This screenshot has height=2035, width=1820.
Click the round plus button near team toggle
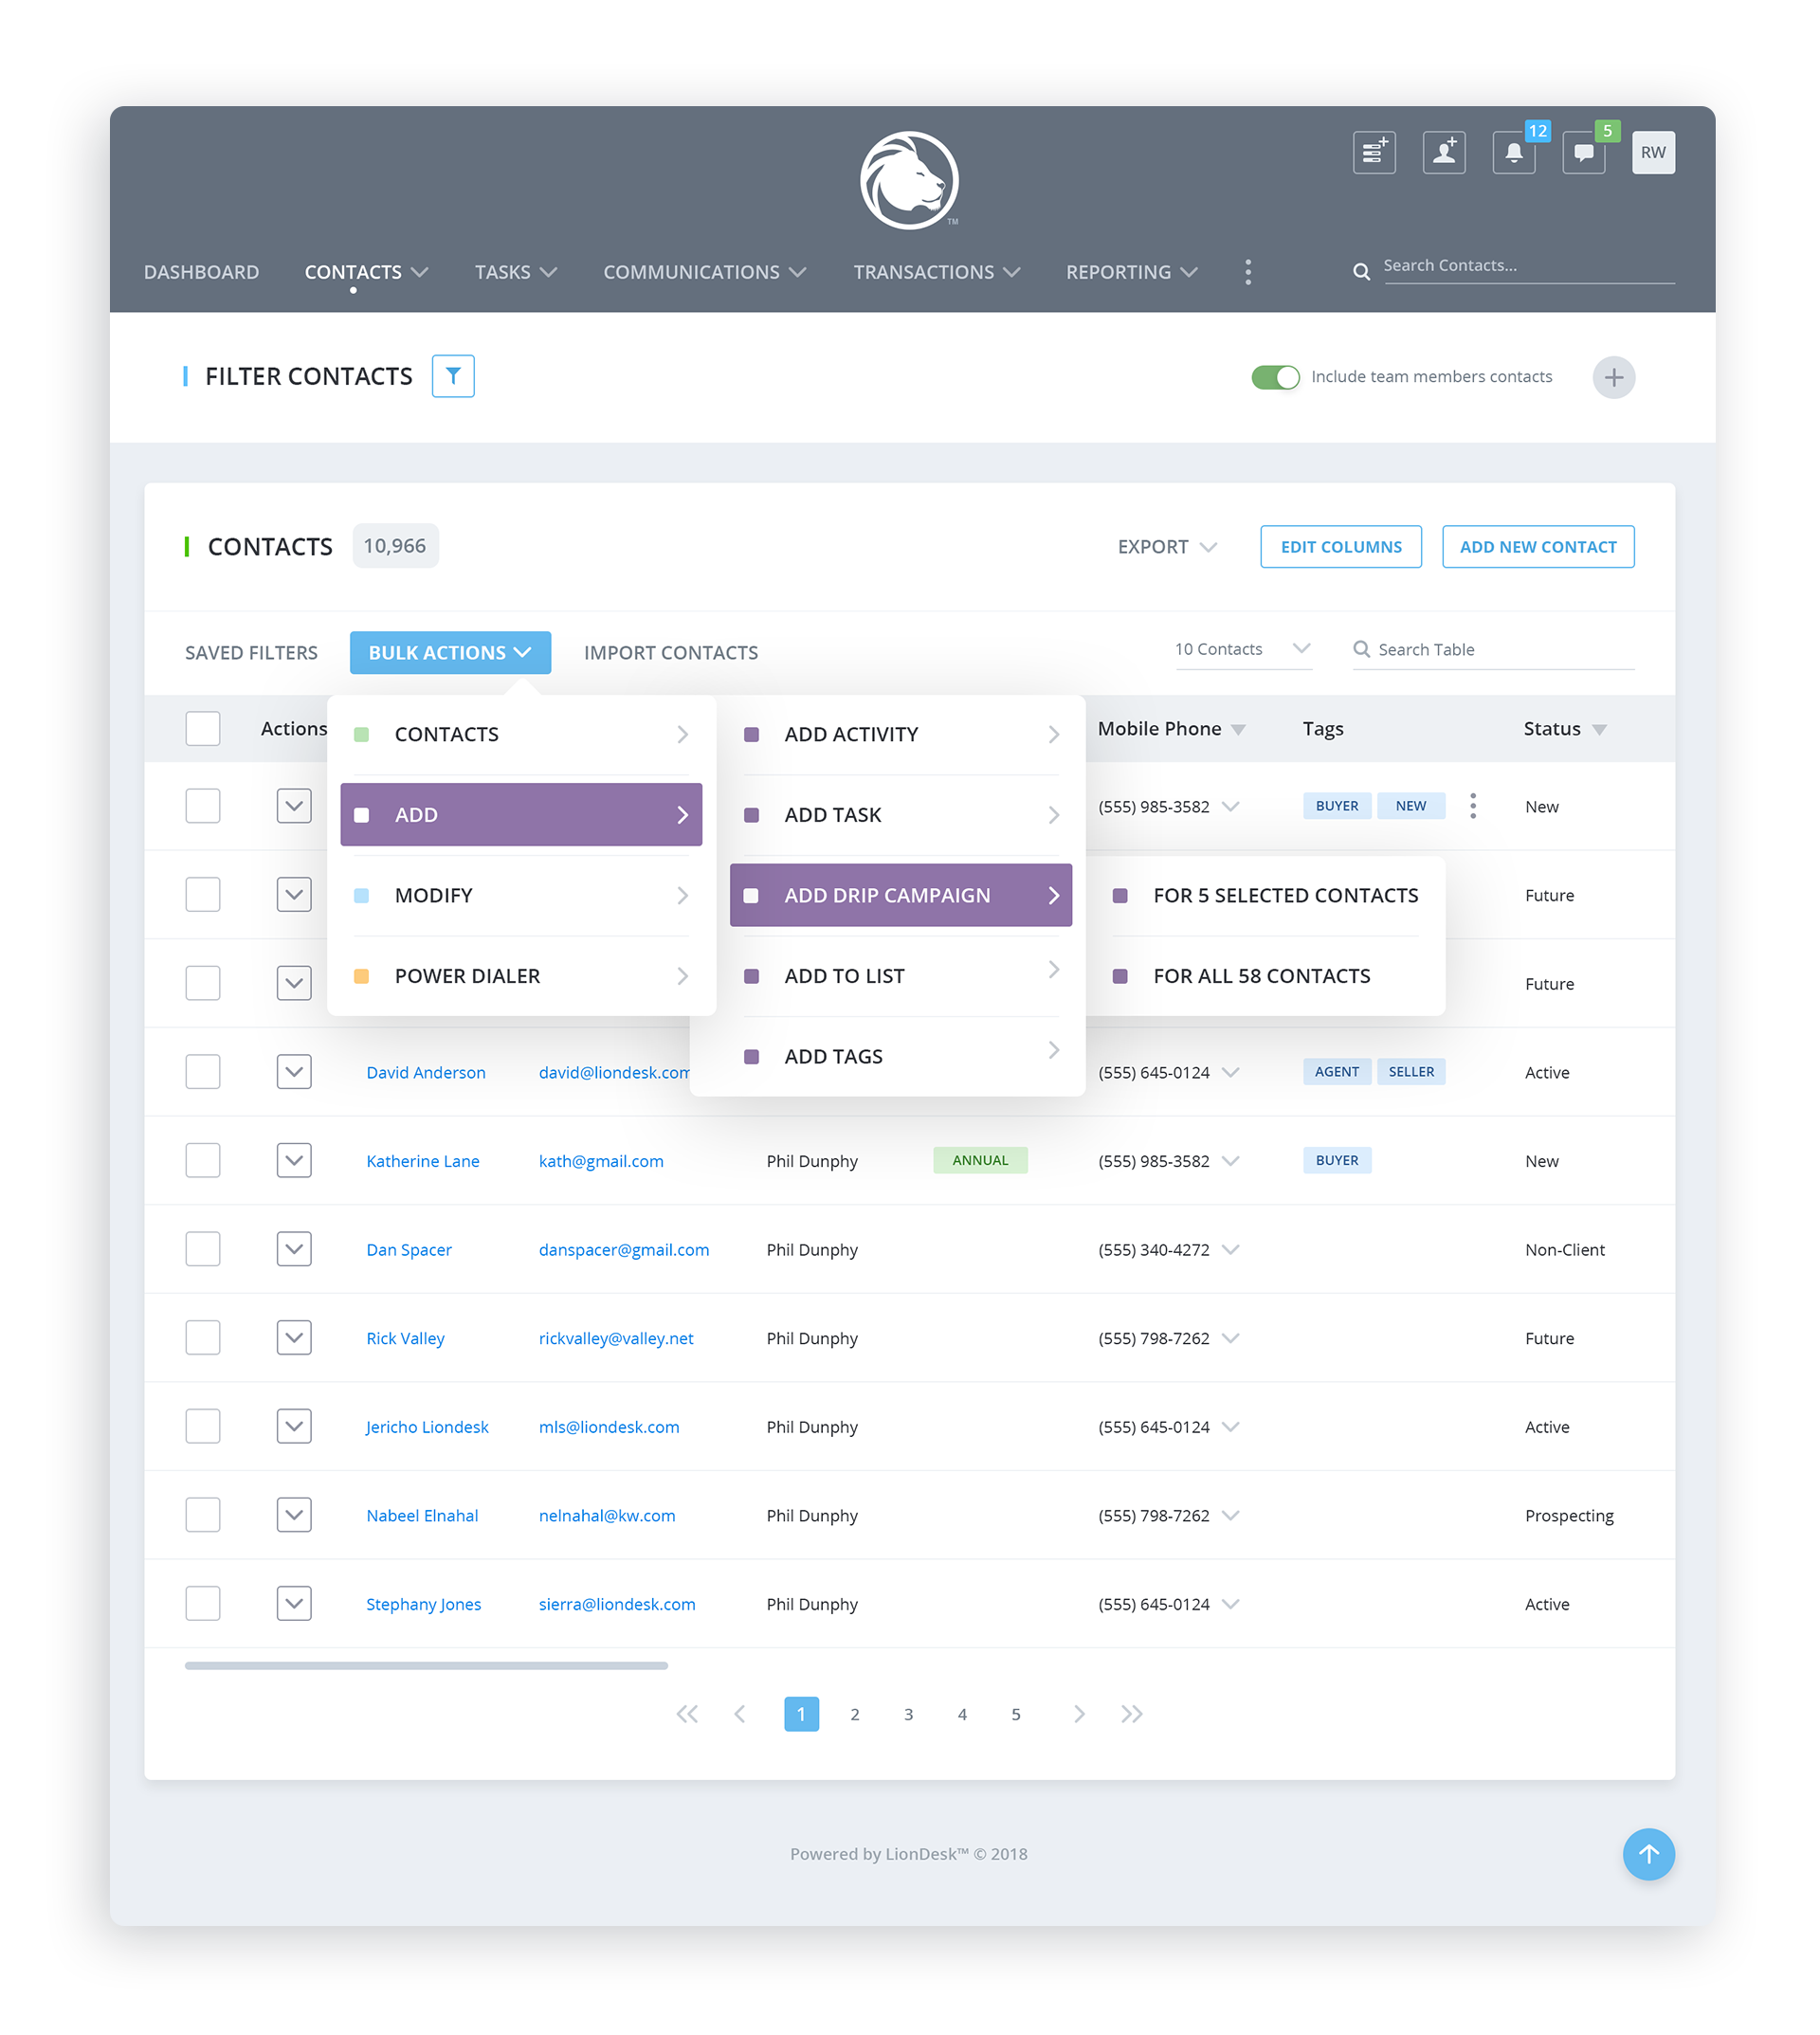(1613, 377)
